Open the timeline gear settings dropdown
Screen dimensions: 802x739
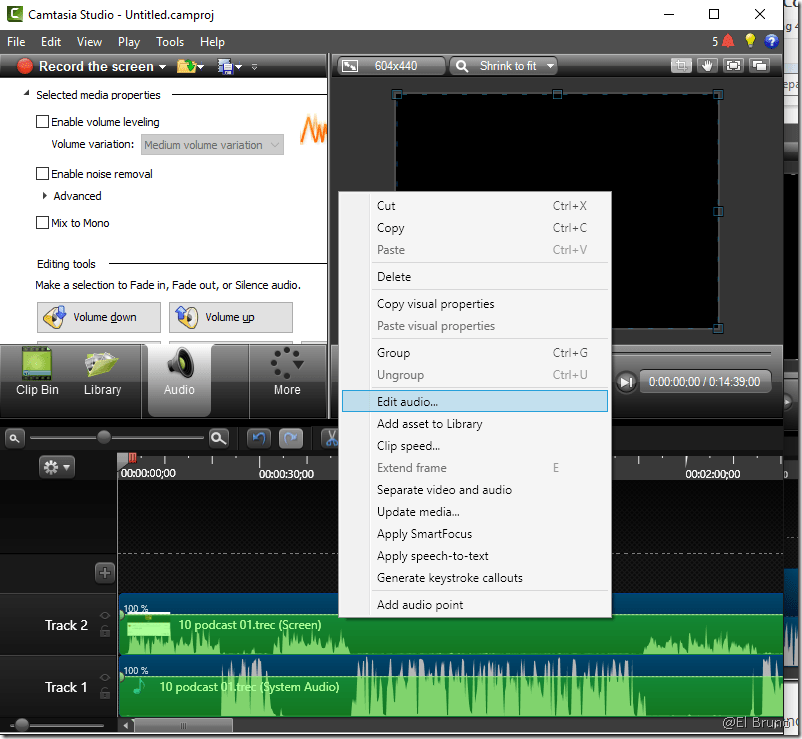[x=56, y=467]
